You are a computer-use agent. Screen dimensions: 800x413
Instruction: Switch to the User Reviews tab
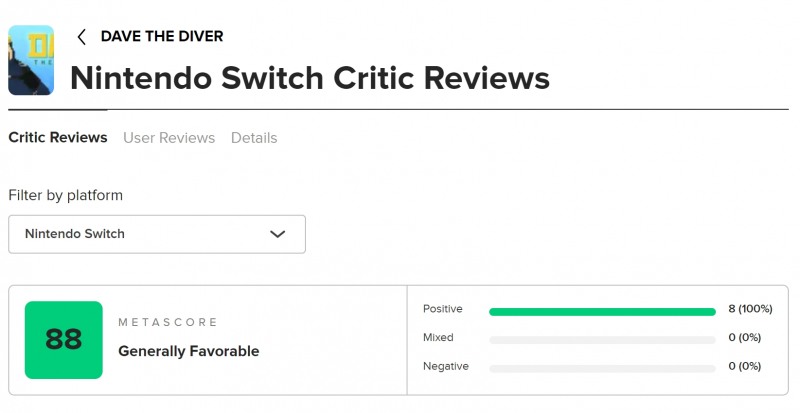tap(169, 138)
